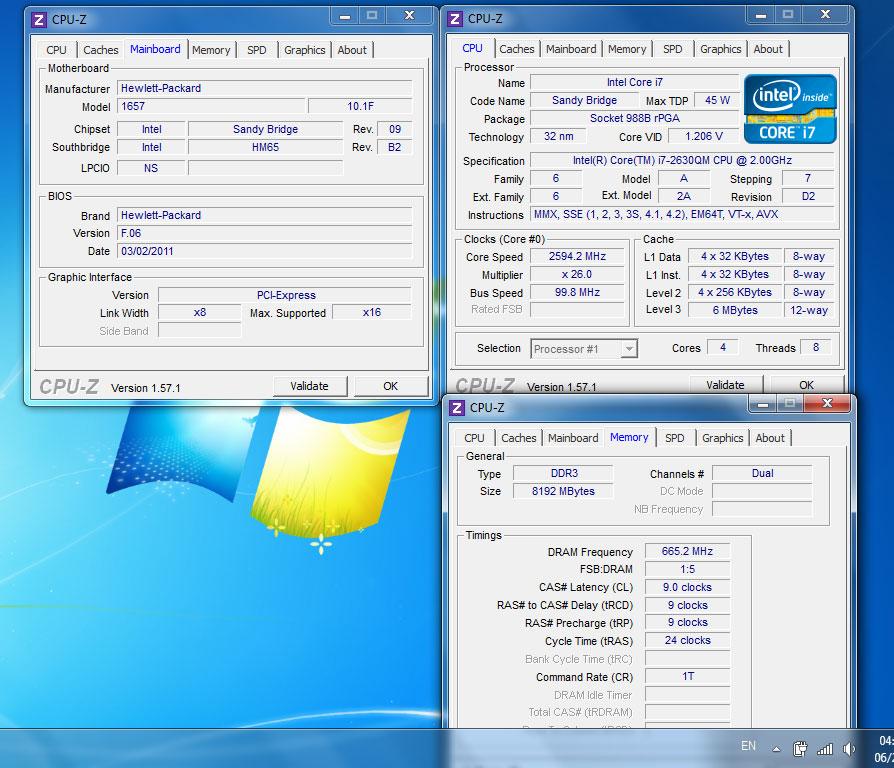Click the Level 3 cache 6 MBytes value
The height and width of the screenshot is (768, 894).
tap(735, 310)
